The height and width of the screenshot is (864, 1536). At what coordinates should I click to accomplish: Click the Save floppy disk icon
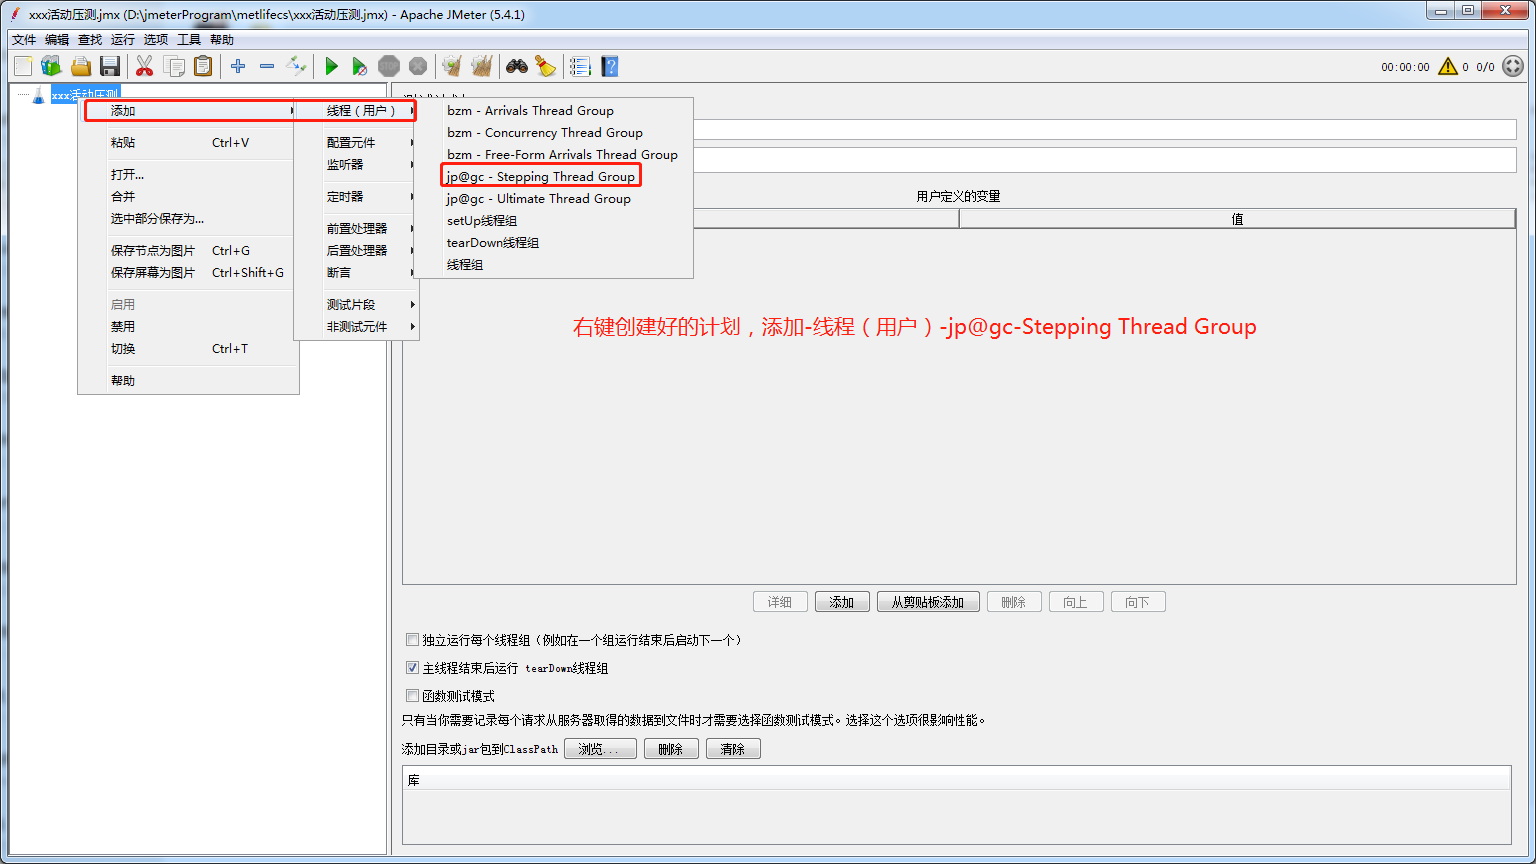110,66
